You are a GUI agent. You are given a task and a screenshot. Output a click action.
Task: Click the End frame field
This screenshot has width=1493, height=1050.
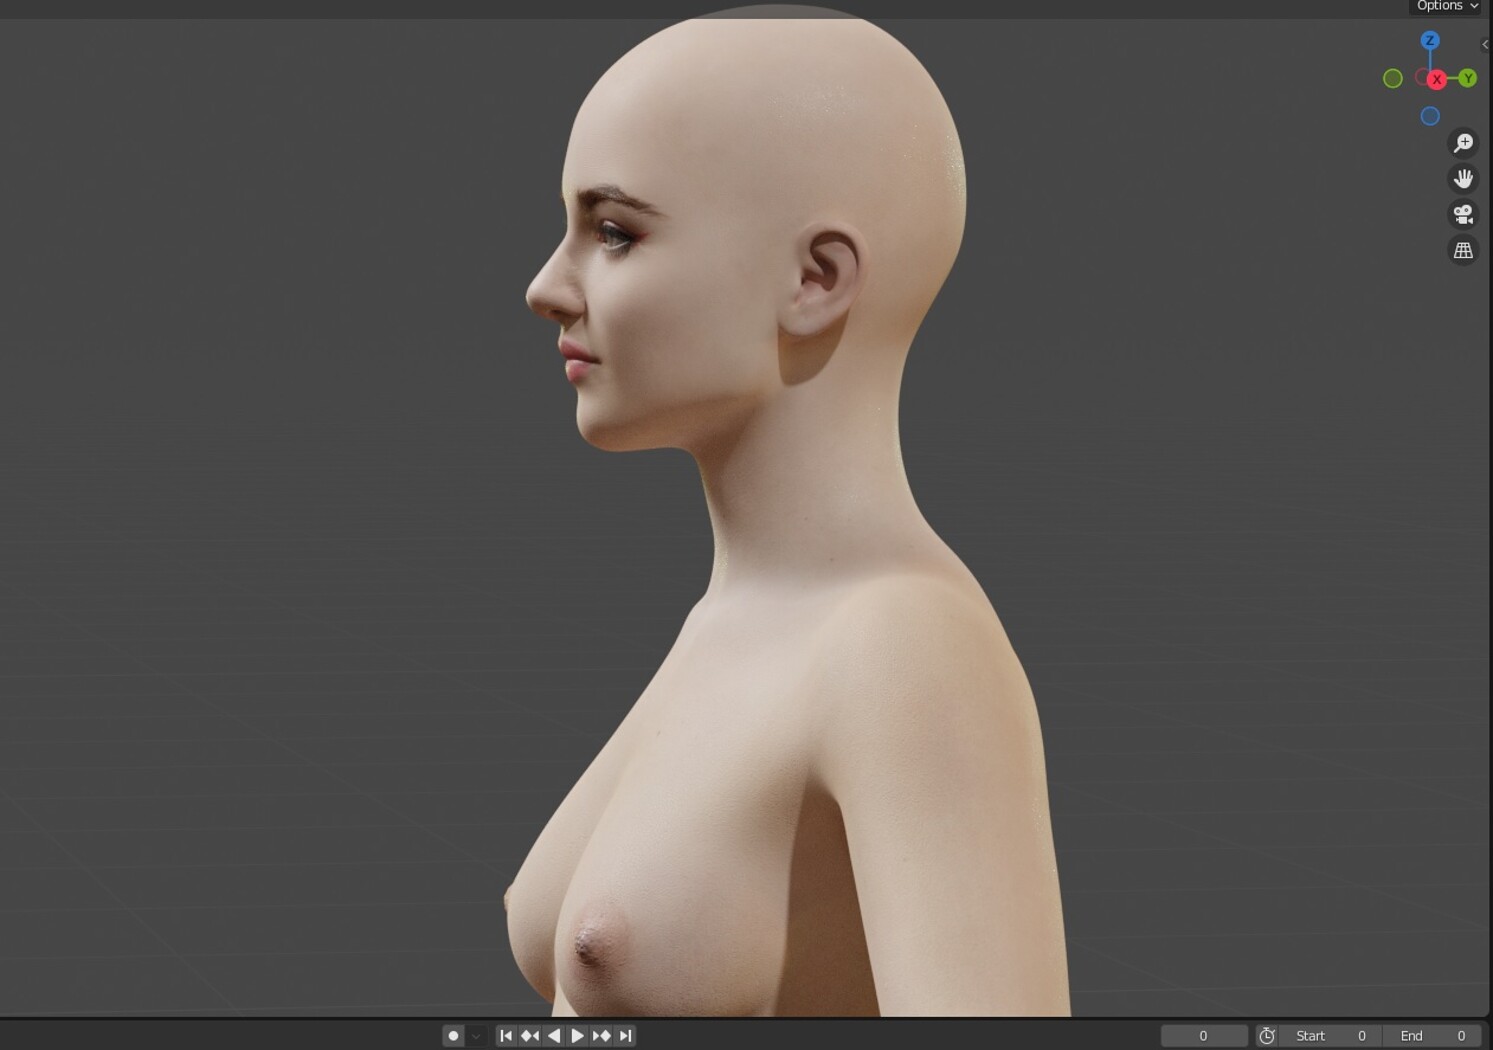click(1432, 1036)
